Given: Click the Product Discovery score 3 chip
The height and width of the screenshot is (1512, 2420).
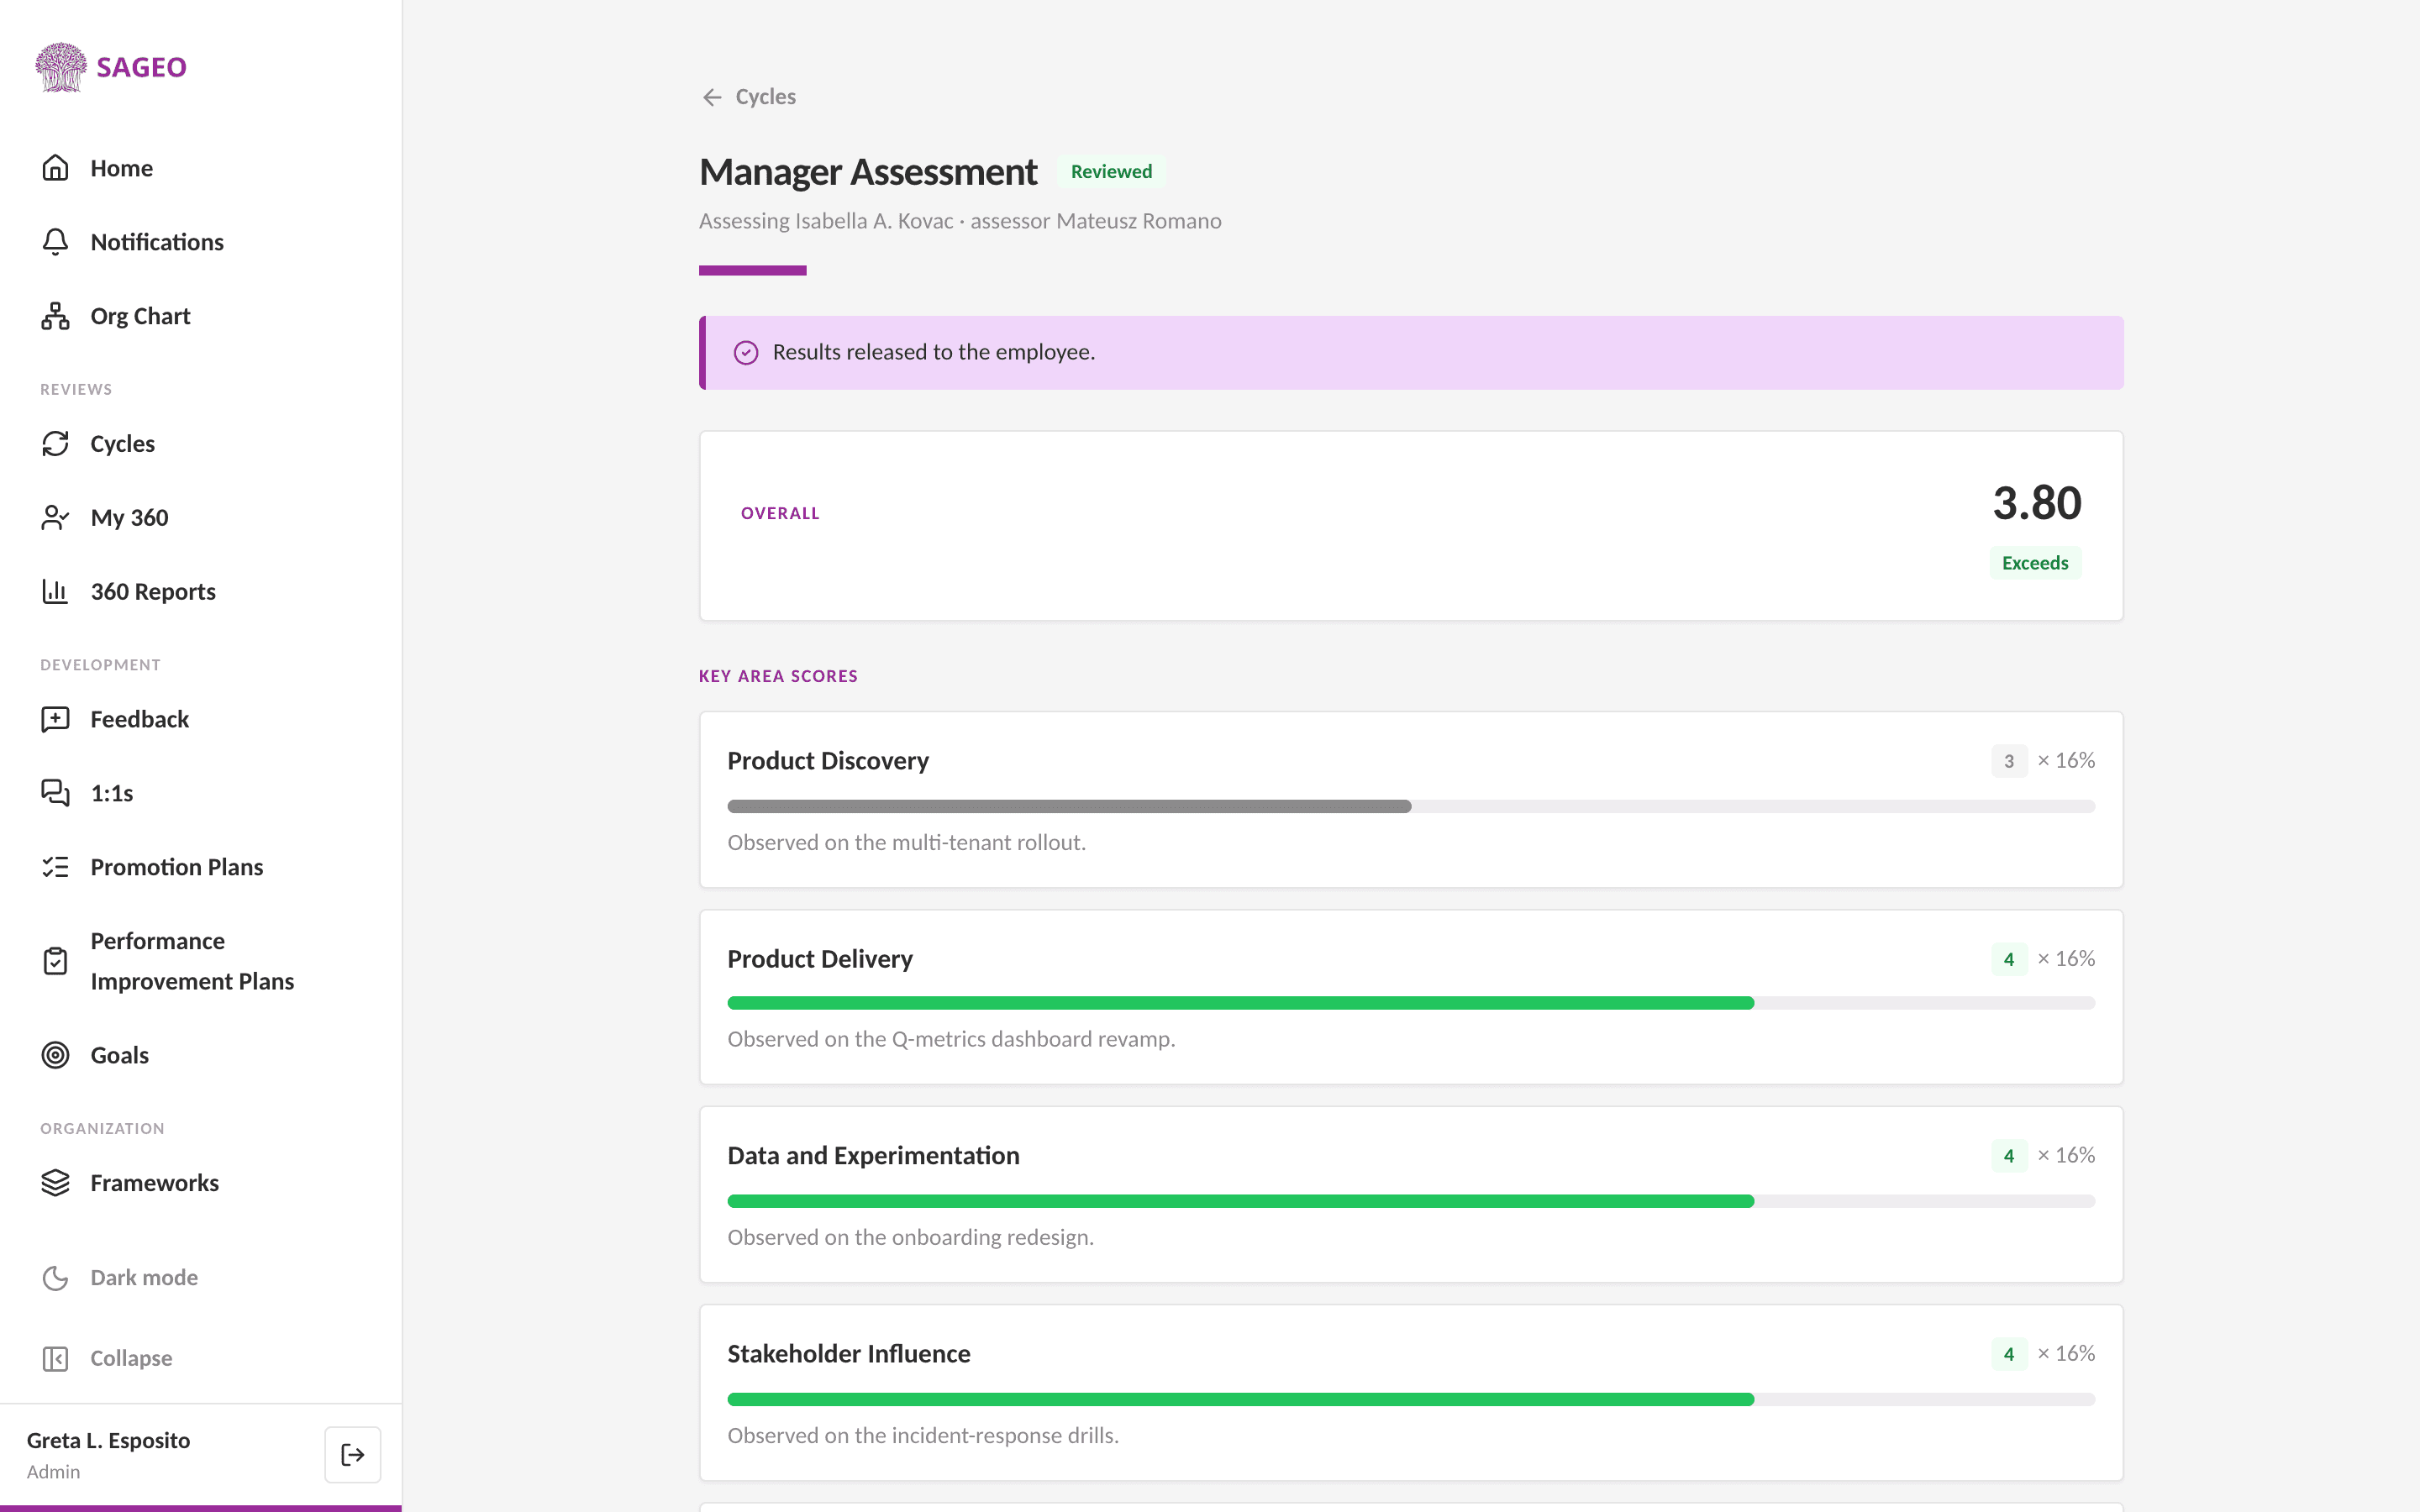Looking at the screenshot, I should 2008,761.
